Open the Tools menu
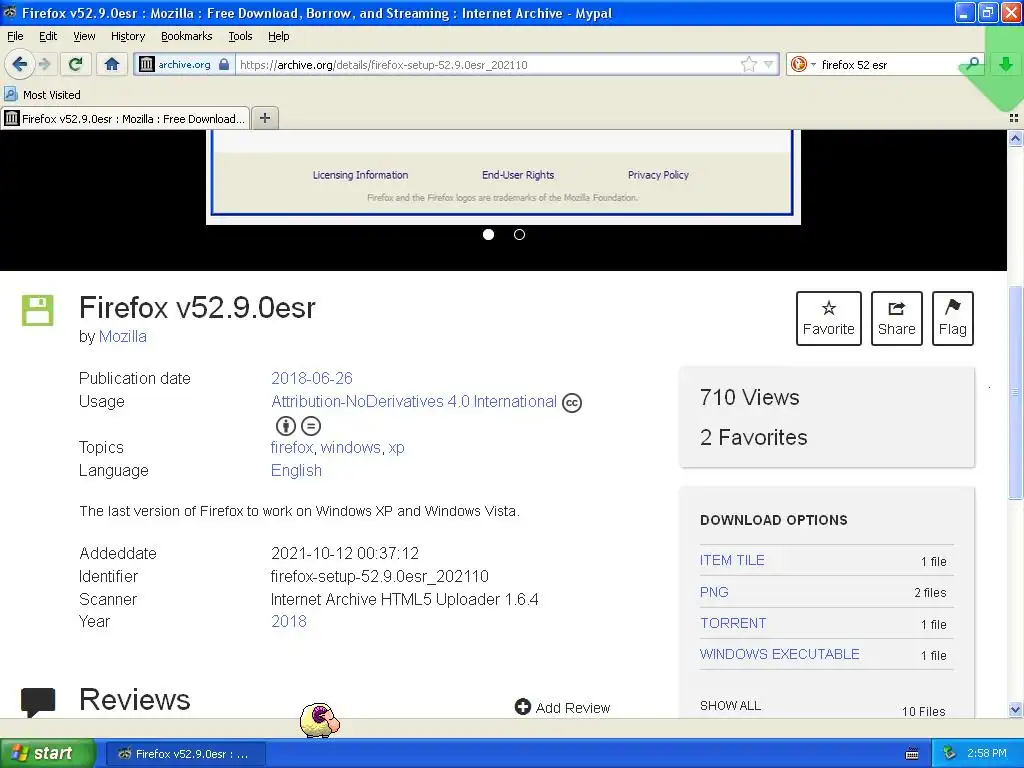1024x768 pixels. (240, 36)
